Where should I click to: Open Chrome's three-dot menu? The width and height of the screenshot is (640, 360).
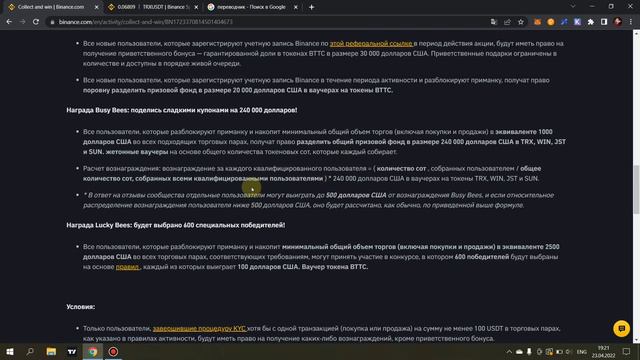[x=631, y=22]
